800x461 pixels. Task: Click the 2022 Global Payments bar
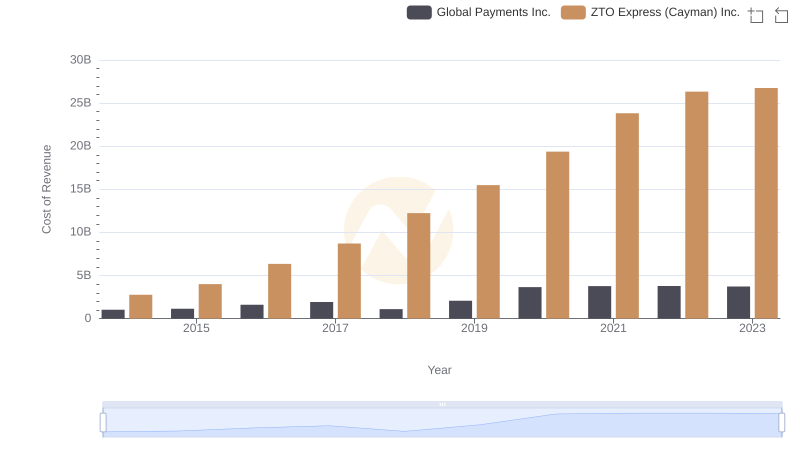(x=669, y=302)
